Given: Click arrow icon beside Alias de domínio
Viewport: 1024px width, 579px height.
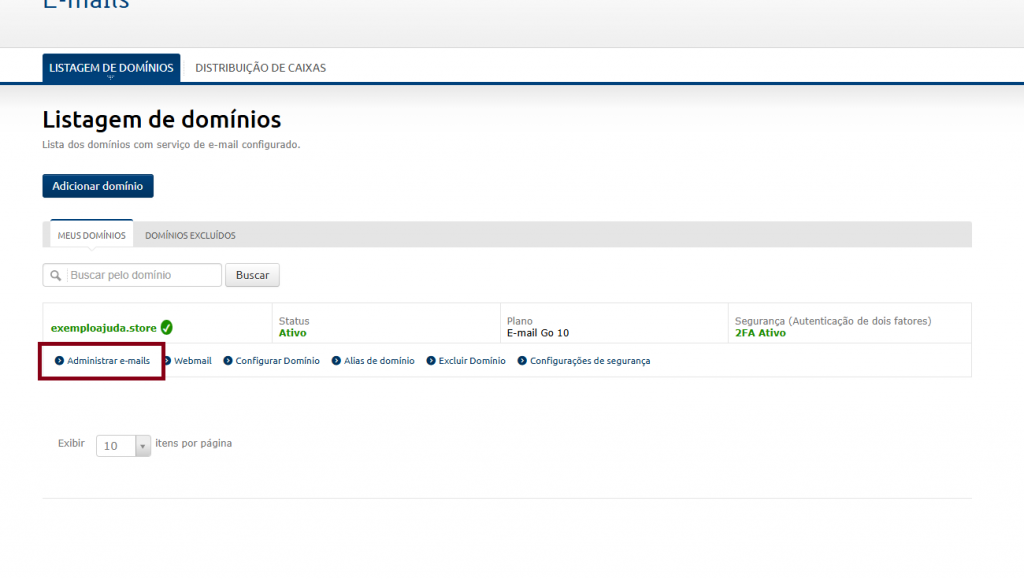Looking at the screenshot, I should click(x=336, y=360).
